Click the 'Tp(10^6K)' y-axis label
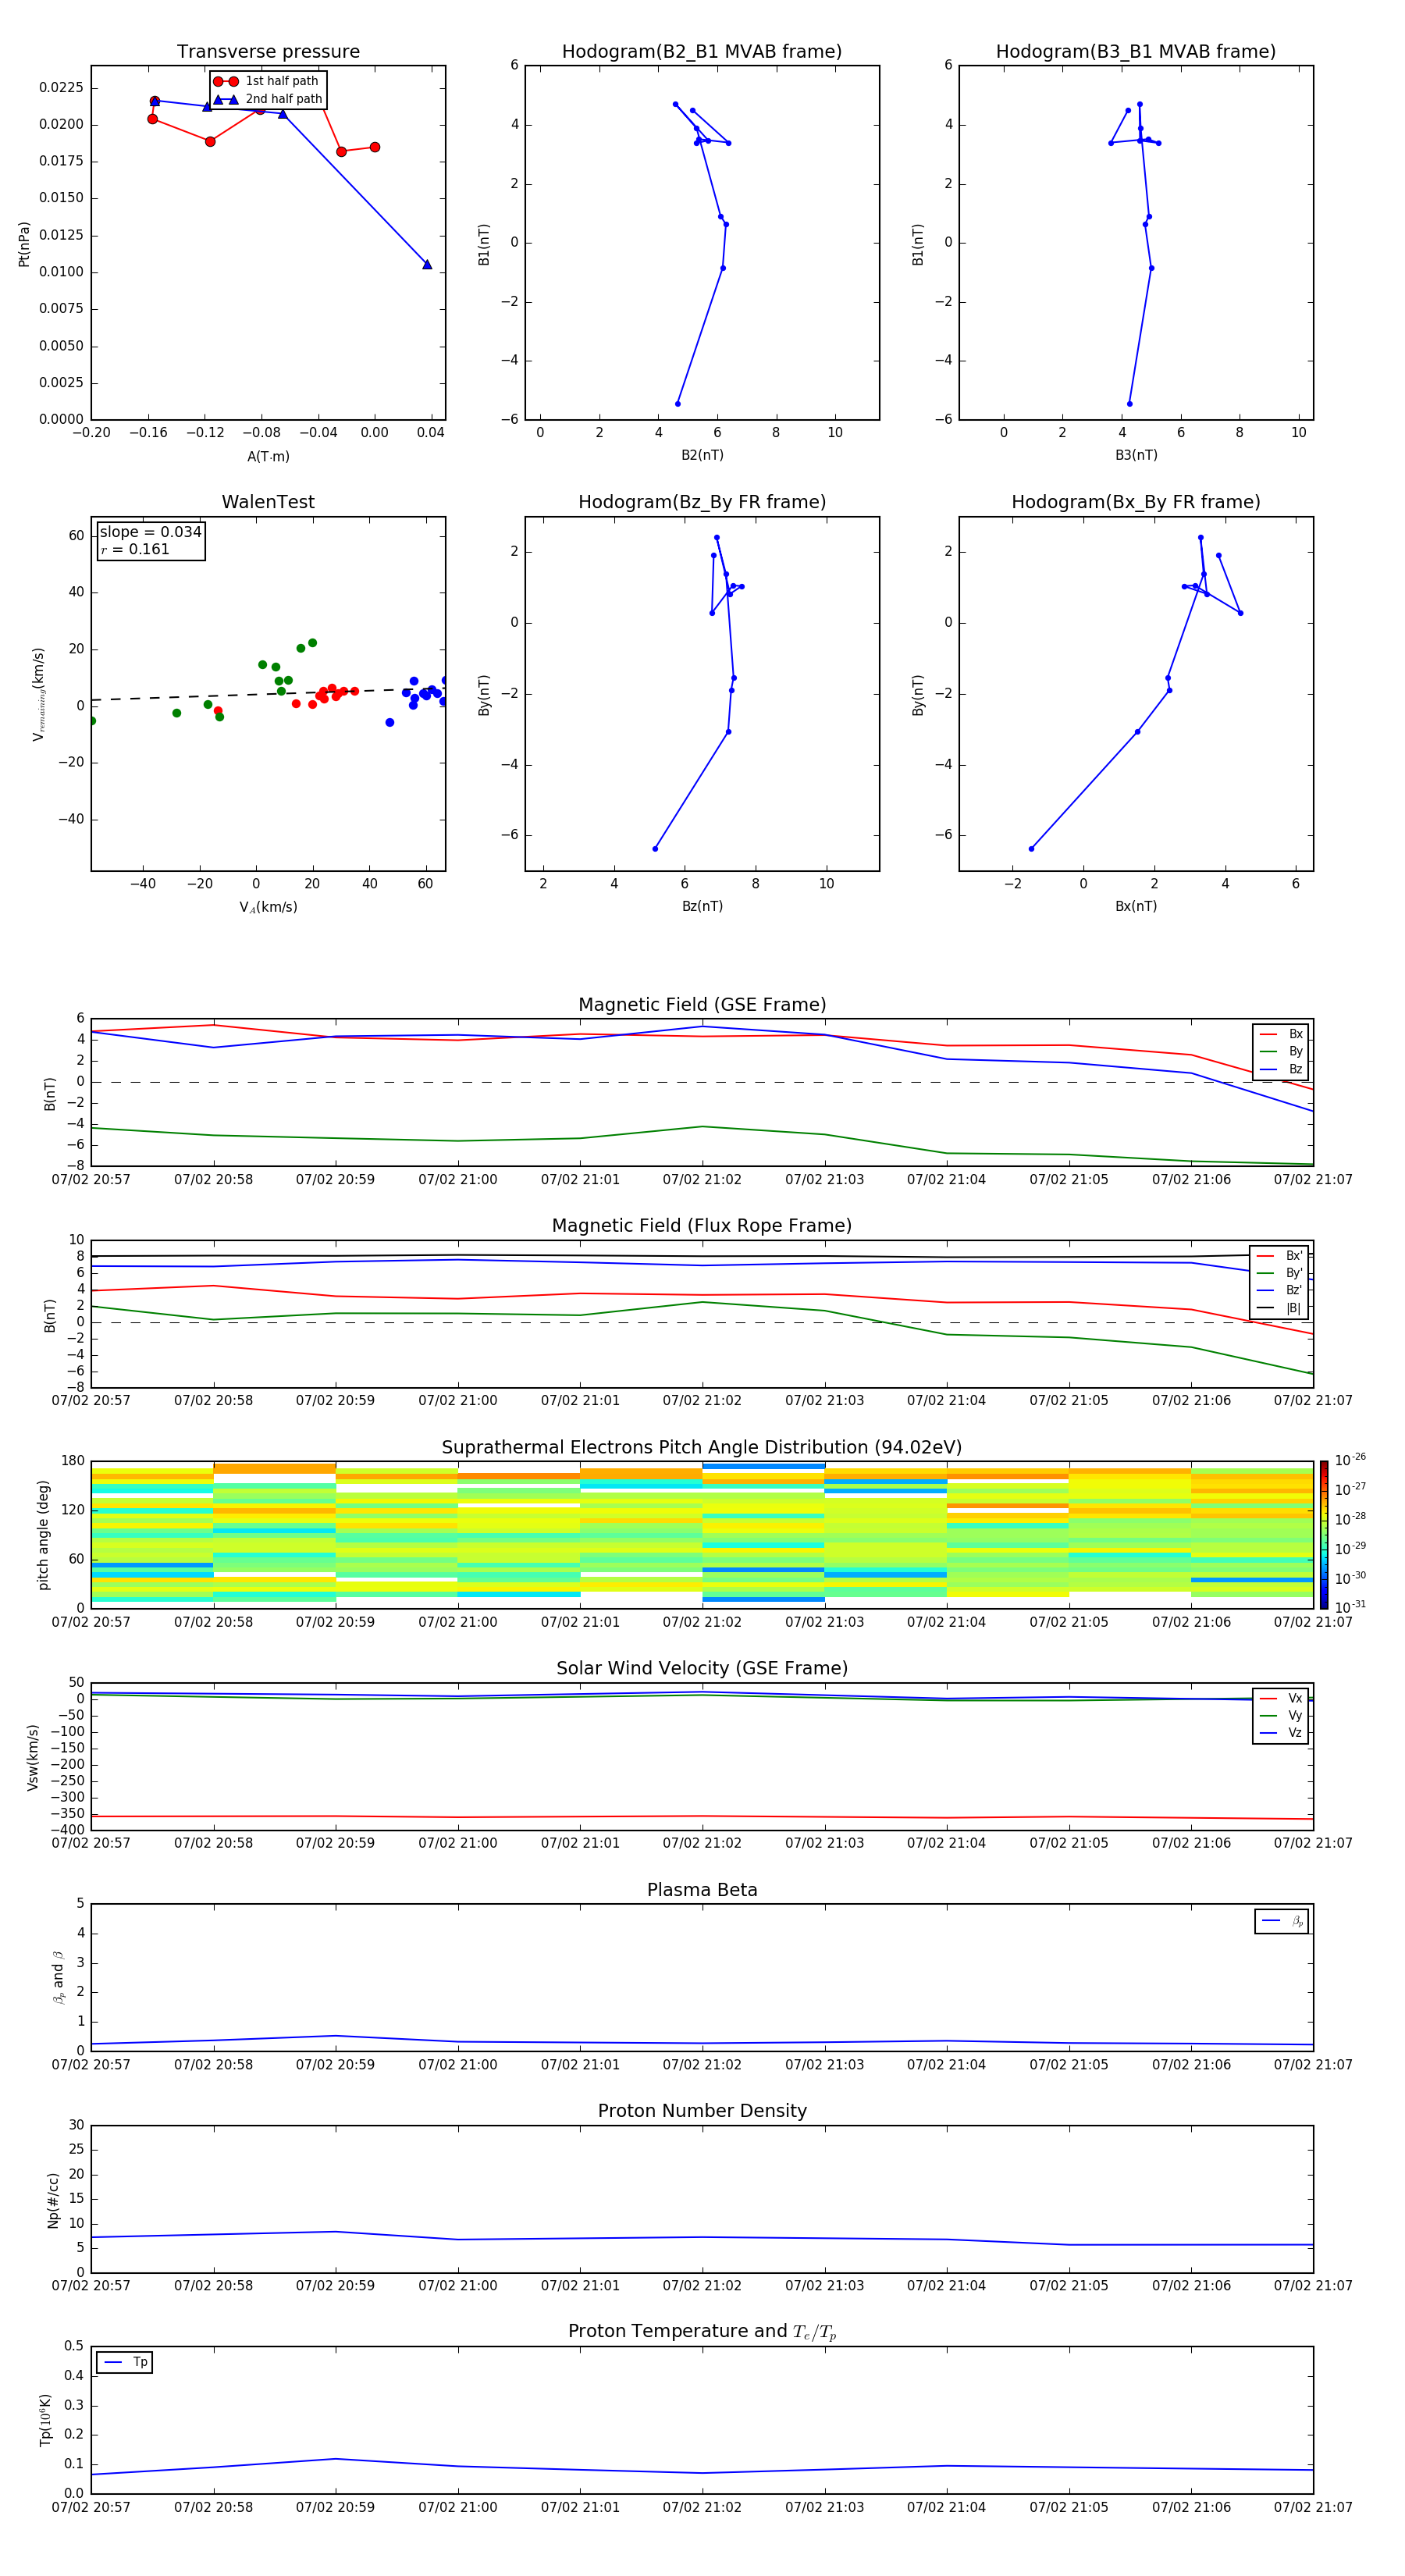The width and height of the screenshot is (1405, 2576). coord(45,2421)
